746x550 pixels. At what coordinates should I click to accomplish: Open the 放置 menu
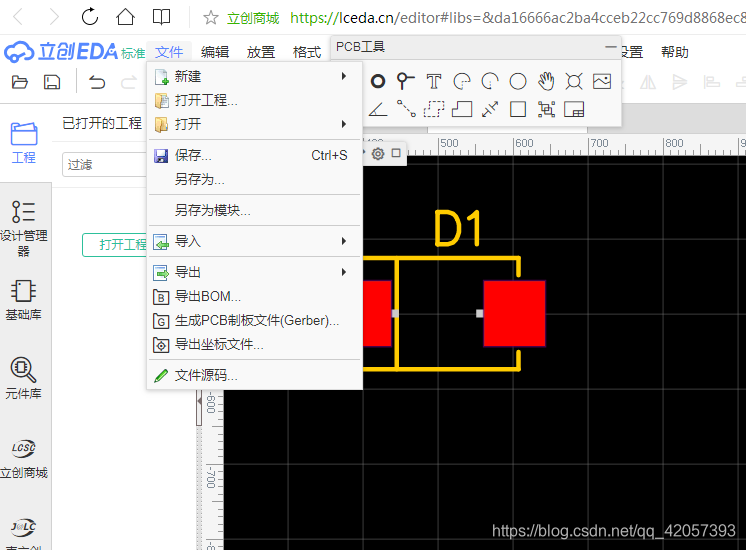[x=261, y=52]
